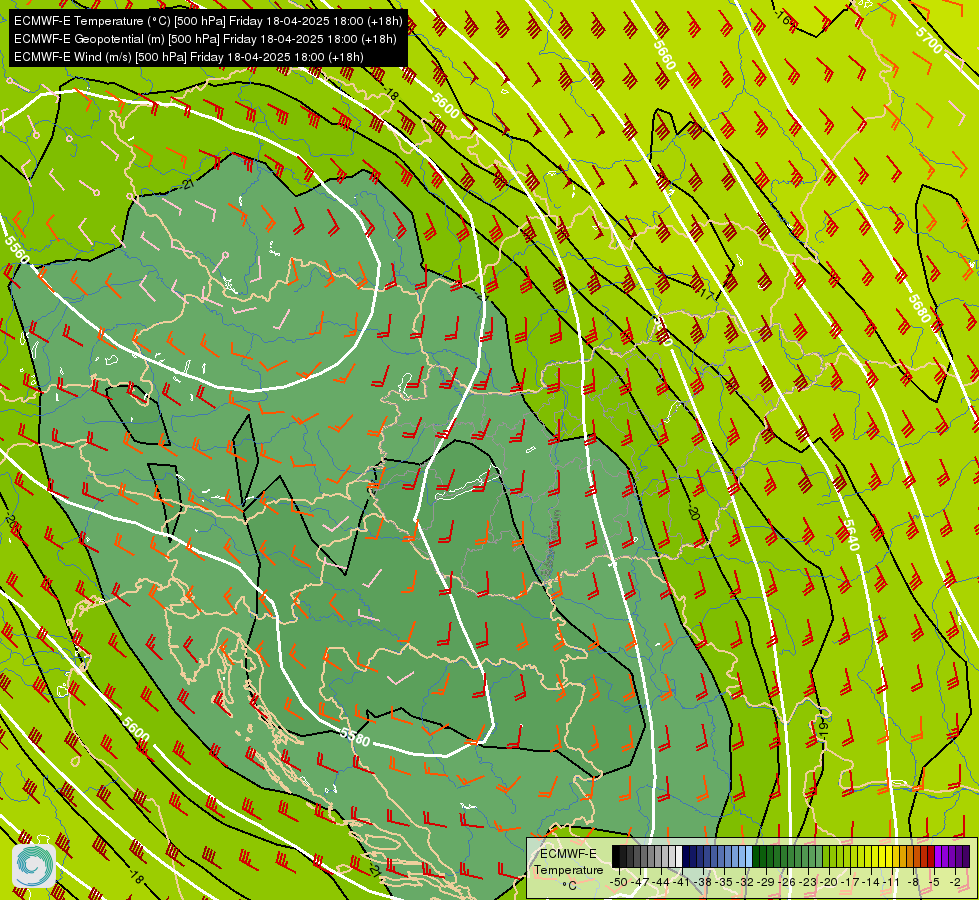Click the -19 isotherm label on the map
The width and height of the screenshot is (979, 900).
pyautogui.click(x=822, y=728)
